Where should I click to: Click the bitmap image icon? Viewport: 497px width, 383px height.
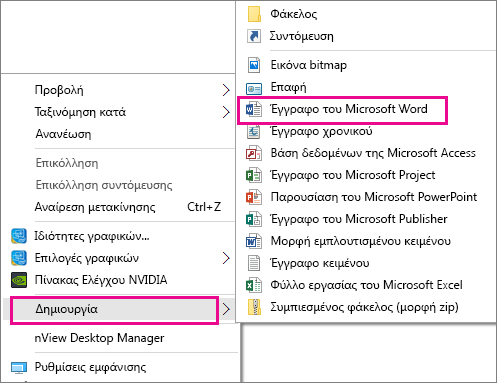click(x=254, y=65)
